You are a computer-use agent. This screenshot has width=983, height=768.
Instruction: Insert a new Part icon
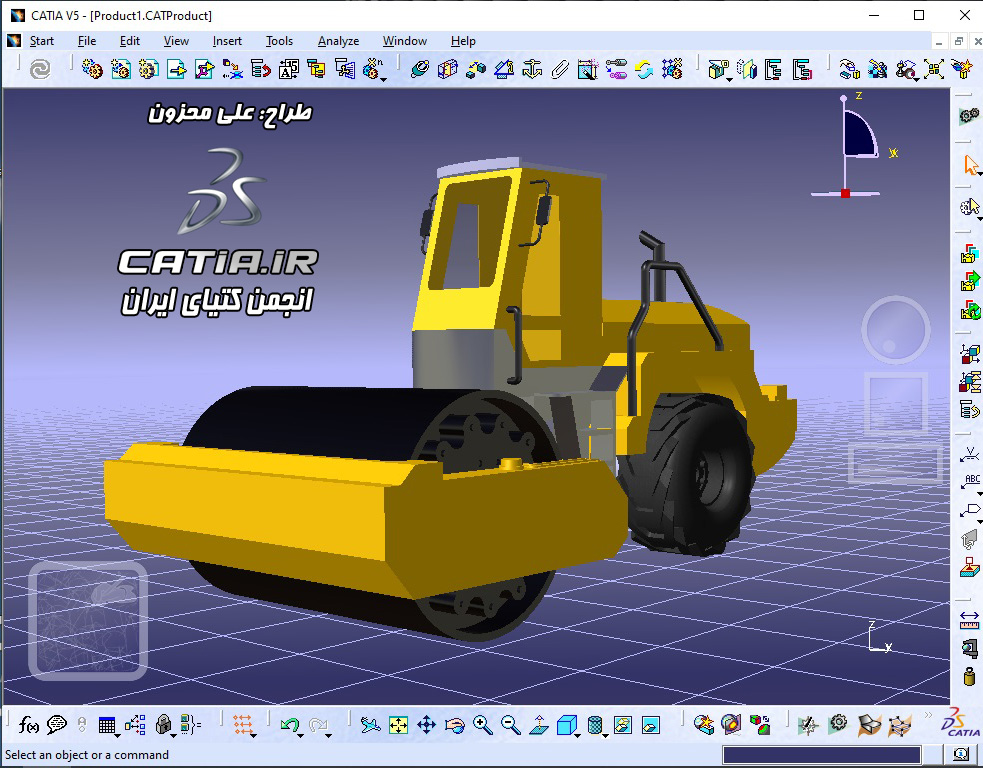pyautogui.click(x=149, y=69)
